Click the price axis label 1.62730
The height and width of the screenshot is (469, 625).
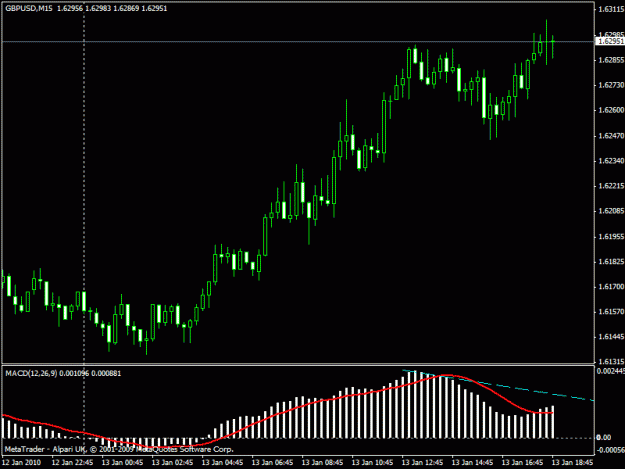[x=611, y=85]
